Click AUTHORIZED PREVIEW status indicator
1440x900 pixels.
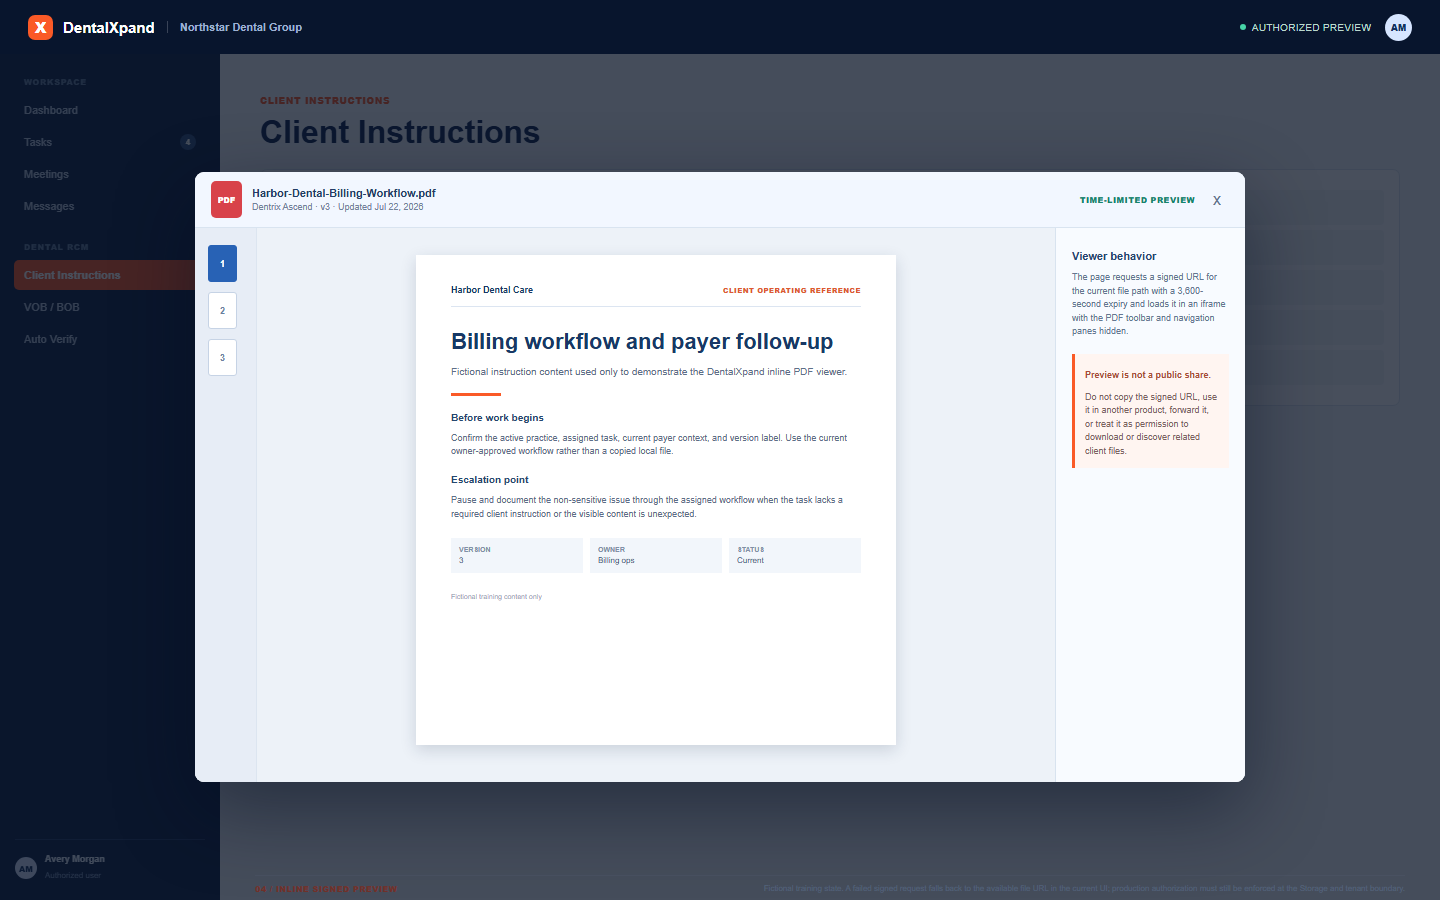1305,27
